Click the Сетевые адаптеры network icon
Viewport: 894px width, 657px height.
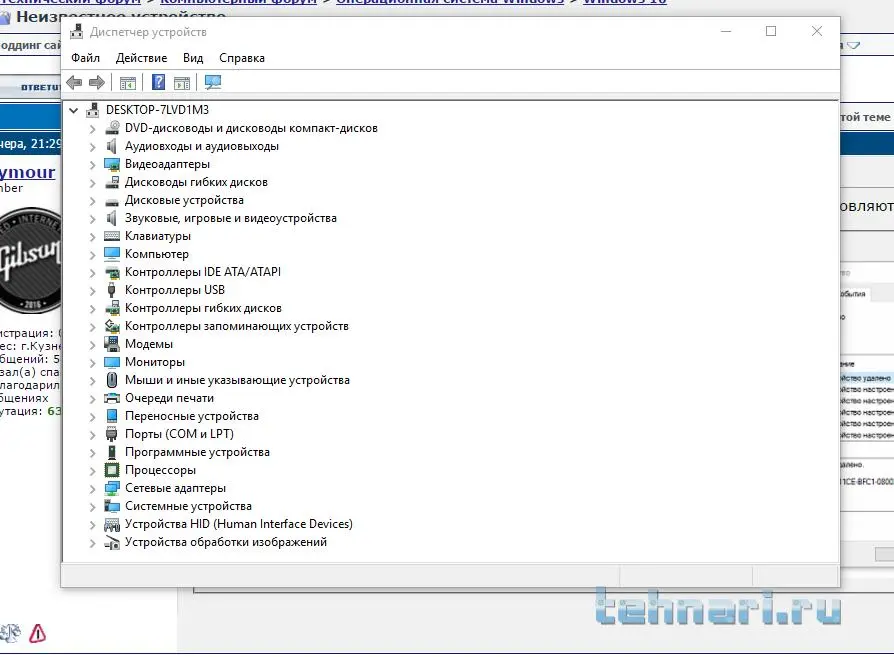(112, 488)
